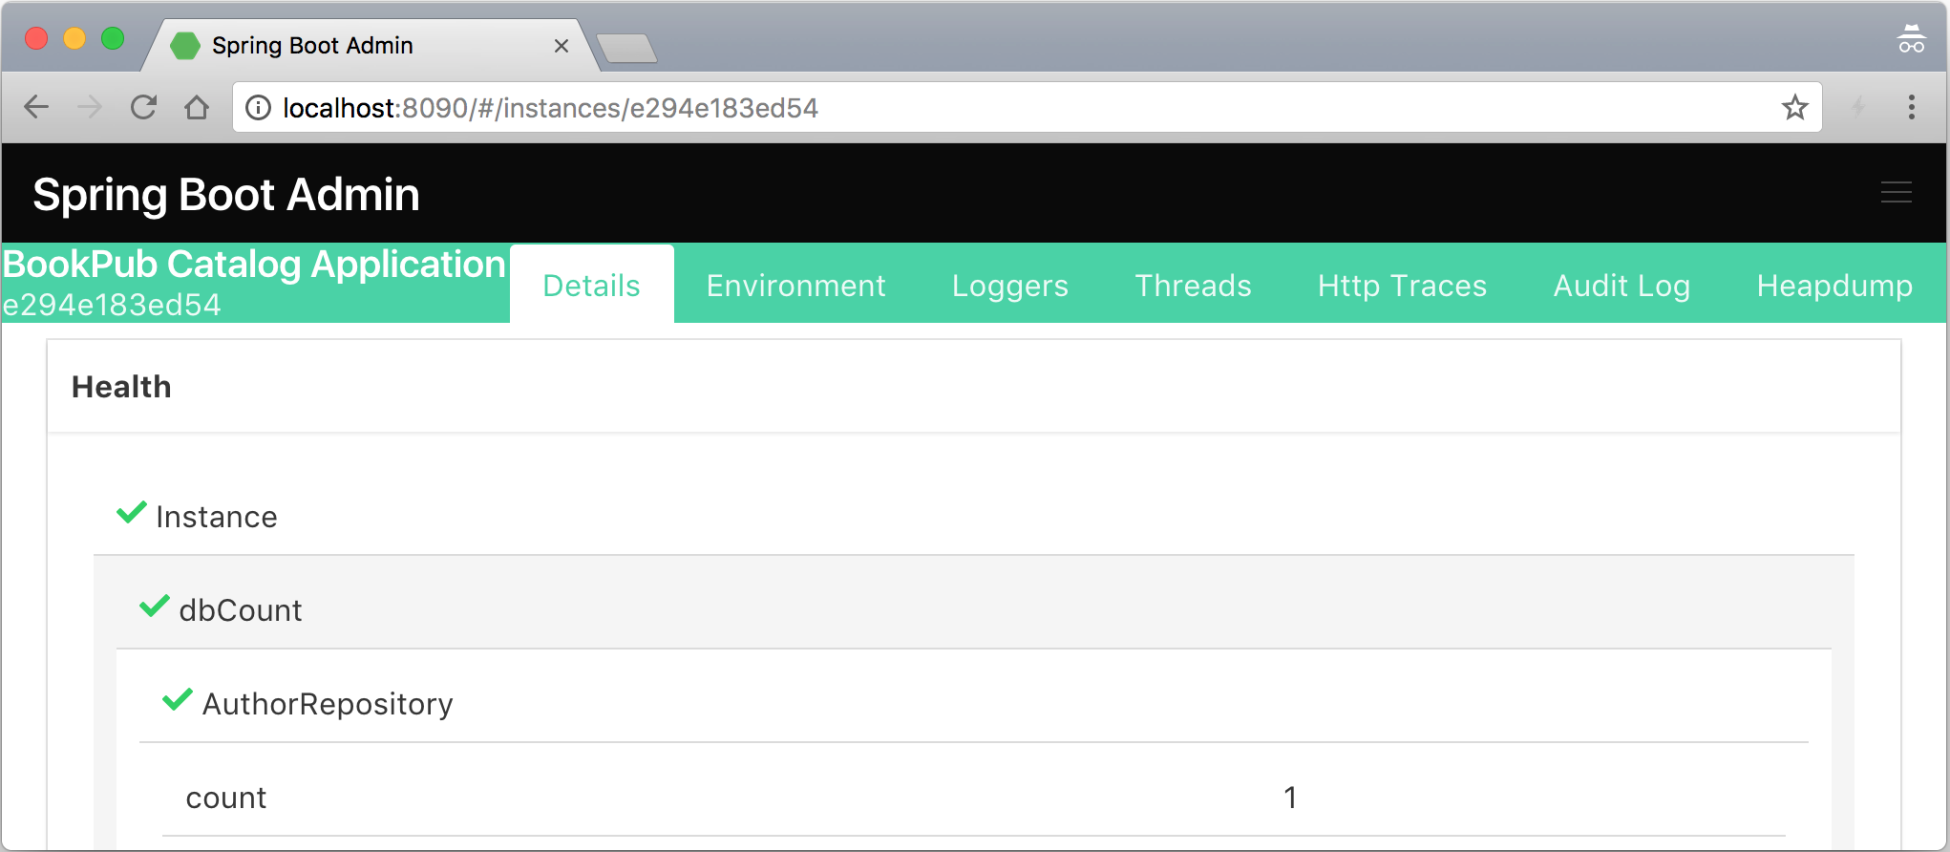This screenshot has height=852, width=1950.
Task: Click the red close window button
Action: pos(36,39)
